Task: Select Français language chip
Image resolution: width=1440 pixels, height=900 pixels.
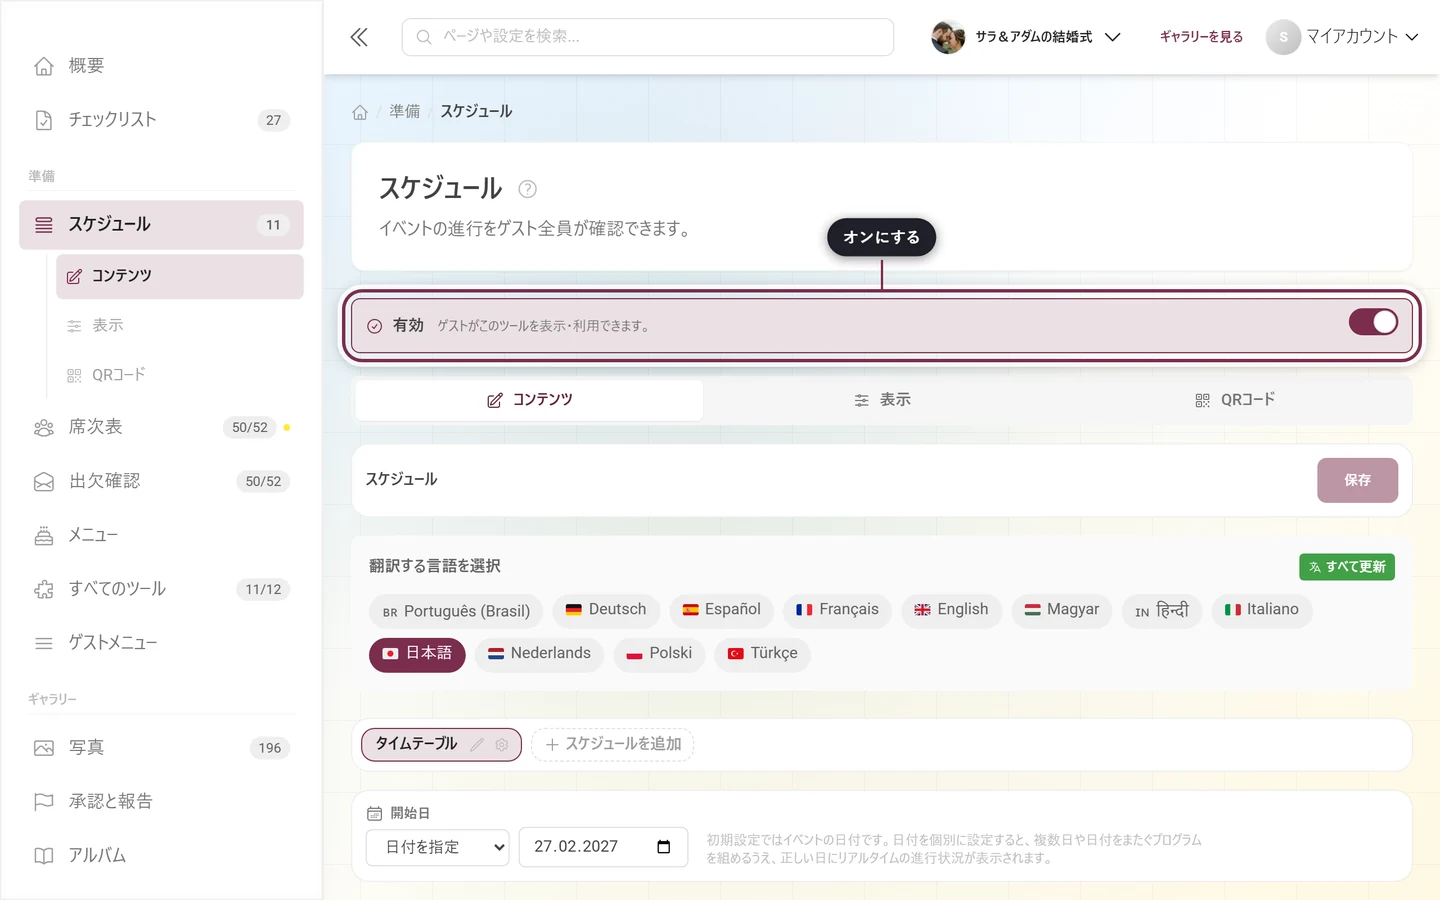Action: [x=837, y=610]
